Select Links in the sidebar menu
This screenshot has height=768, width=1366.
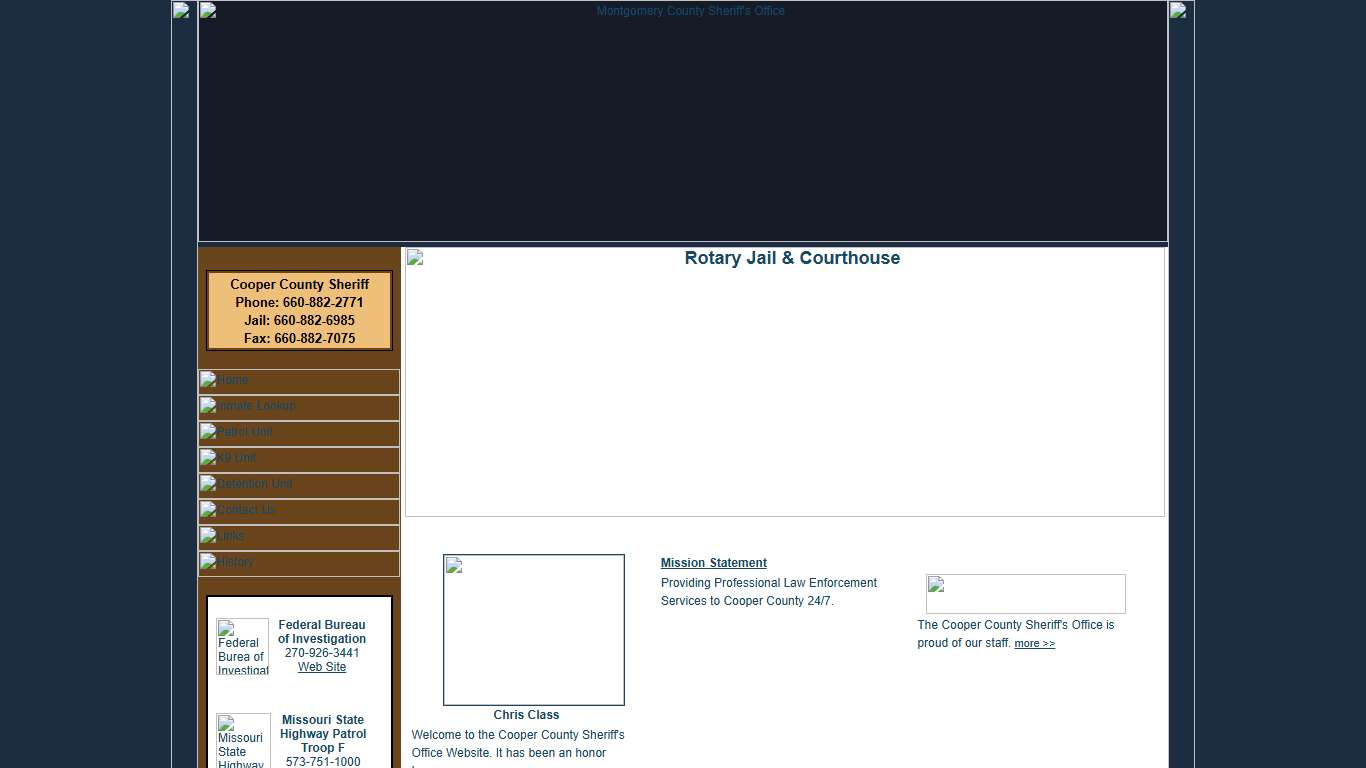(x=298, y=537)
